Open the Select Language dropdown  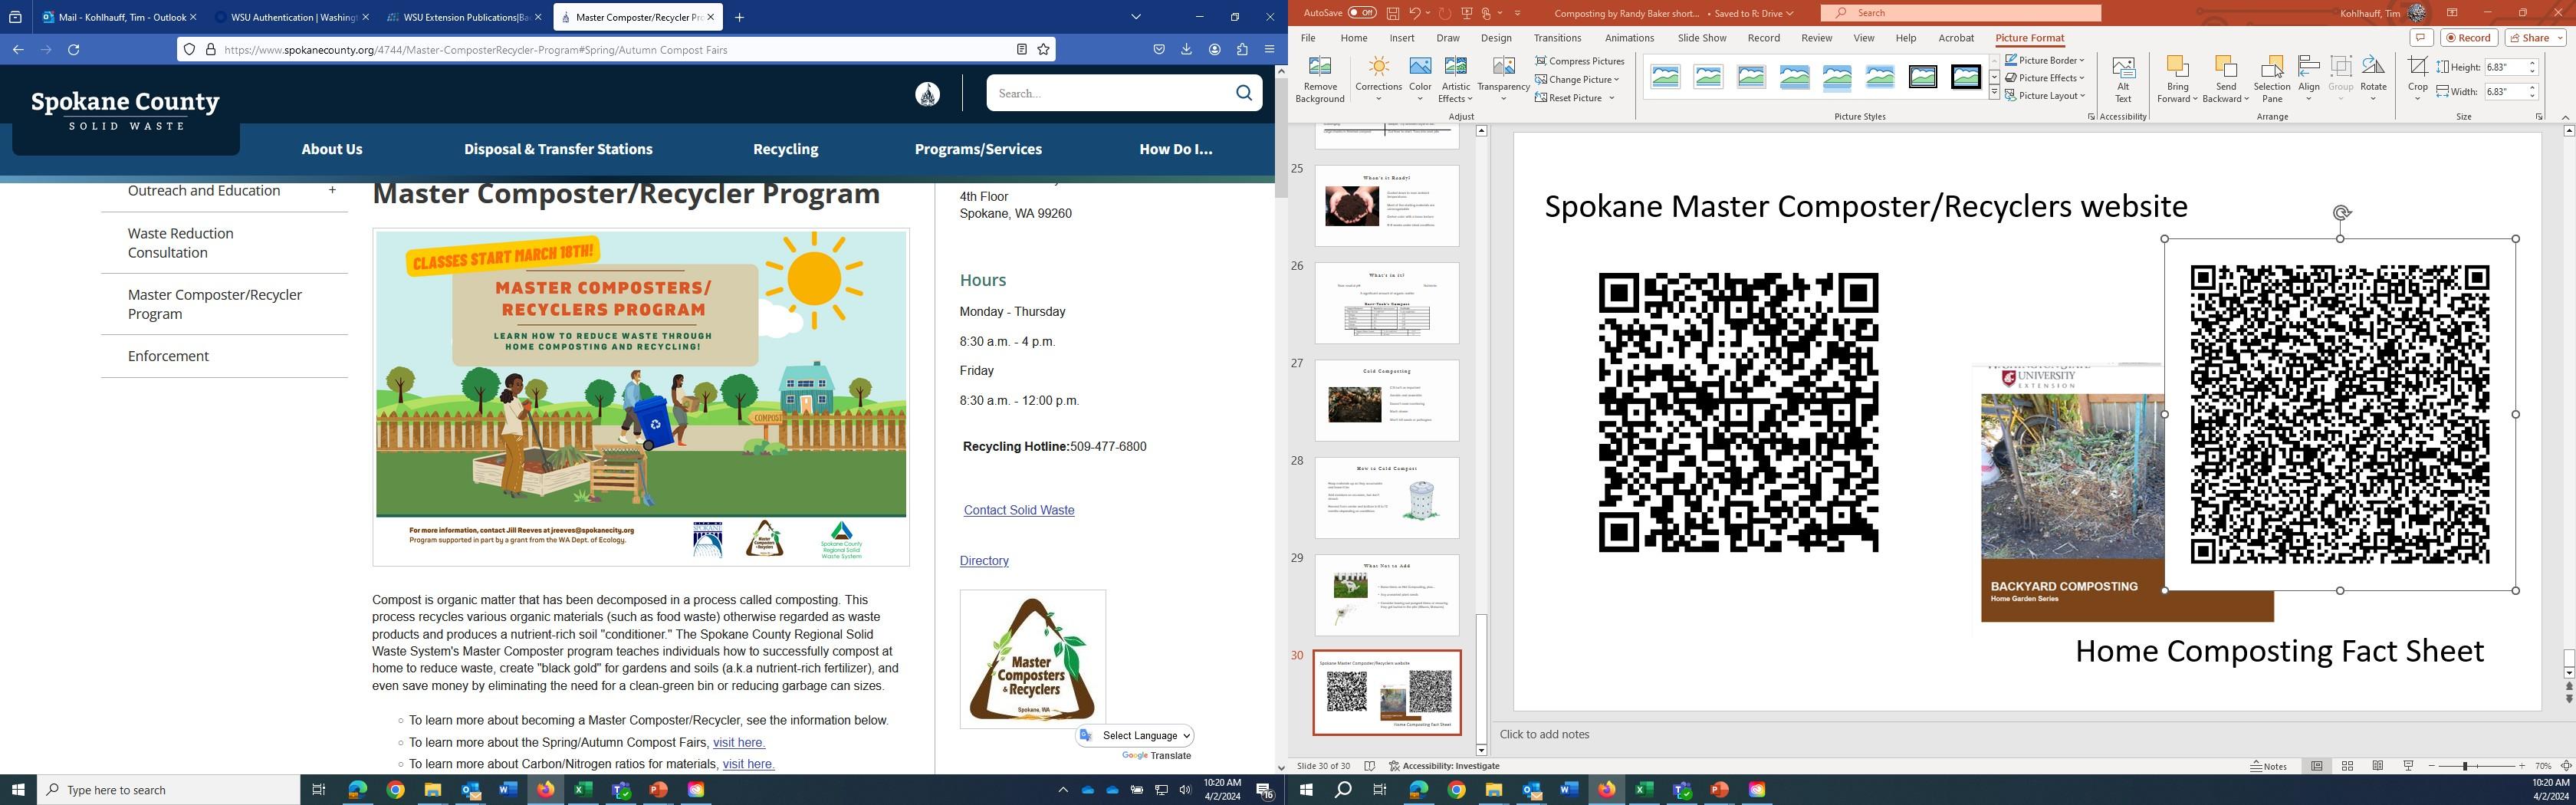coord(1136,735)
